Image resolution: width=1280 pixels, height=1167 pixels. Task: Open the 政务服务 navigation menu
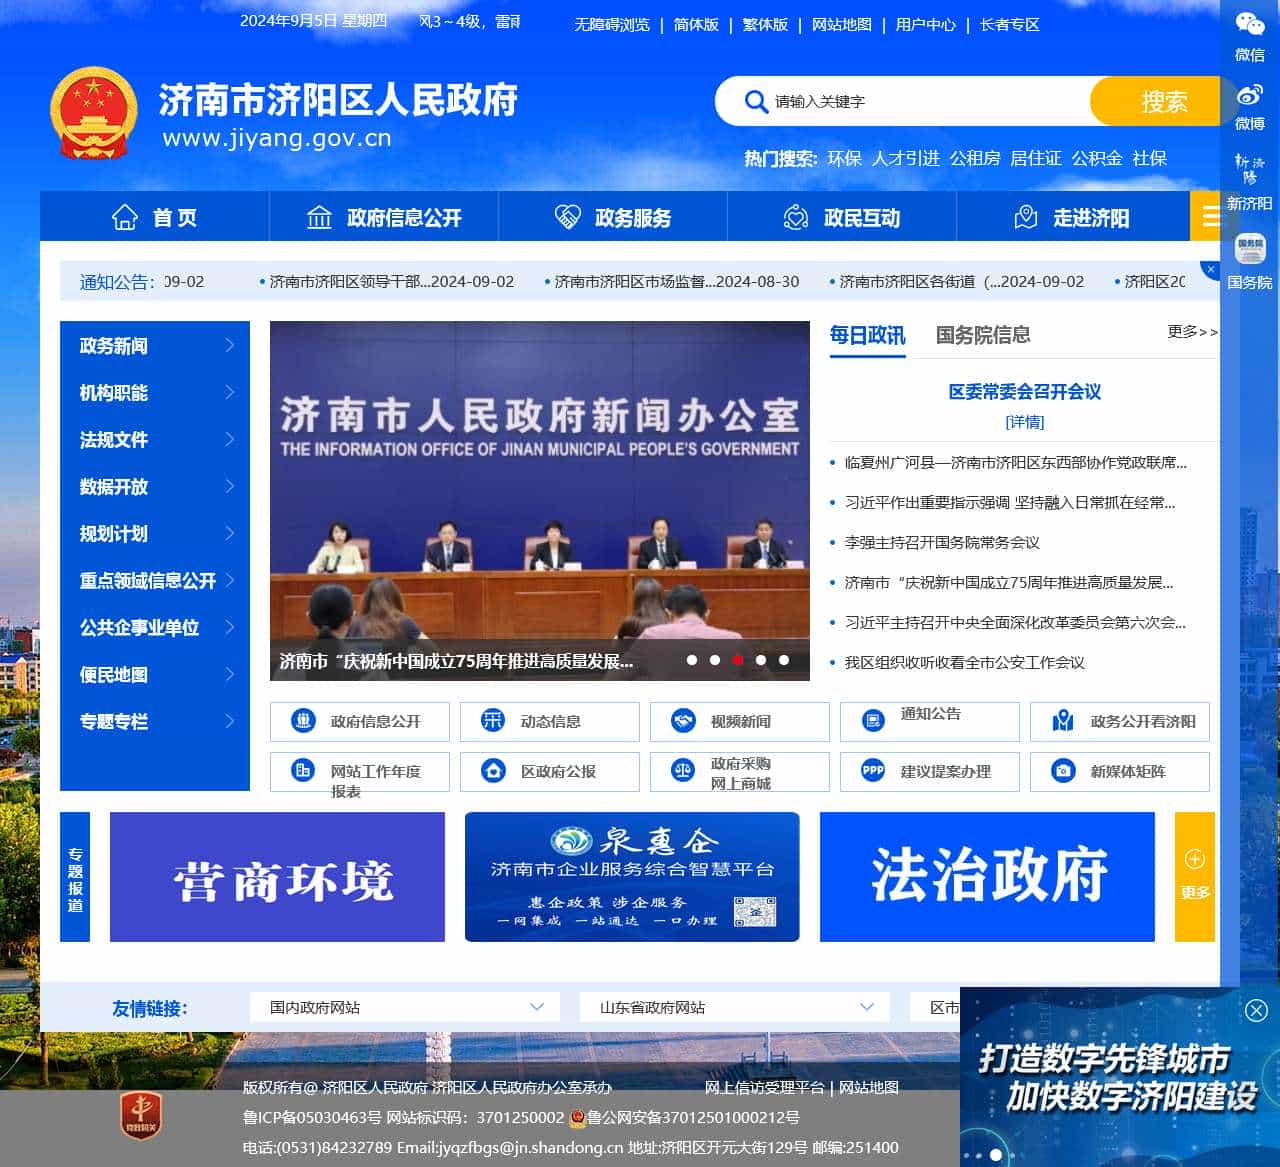(612, 217)
